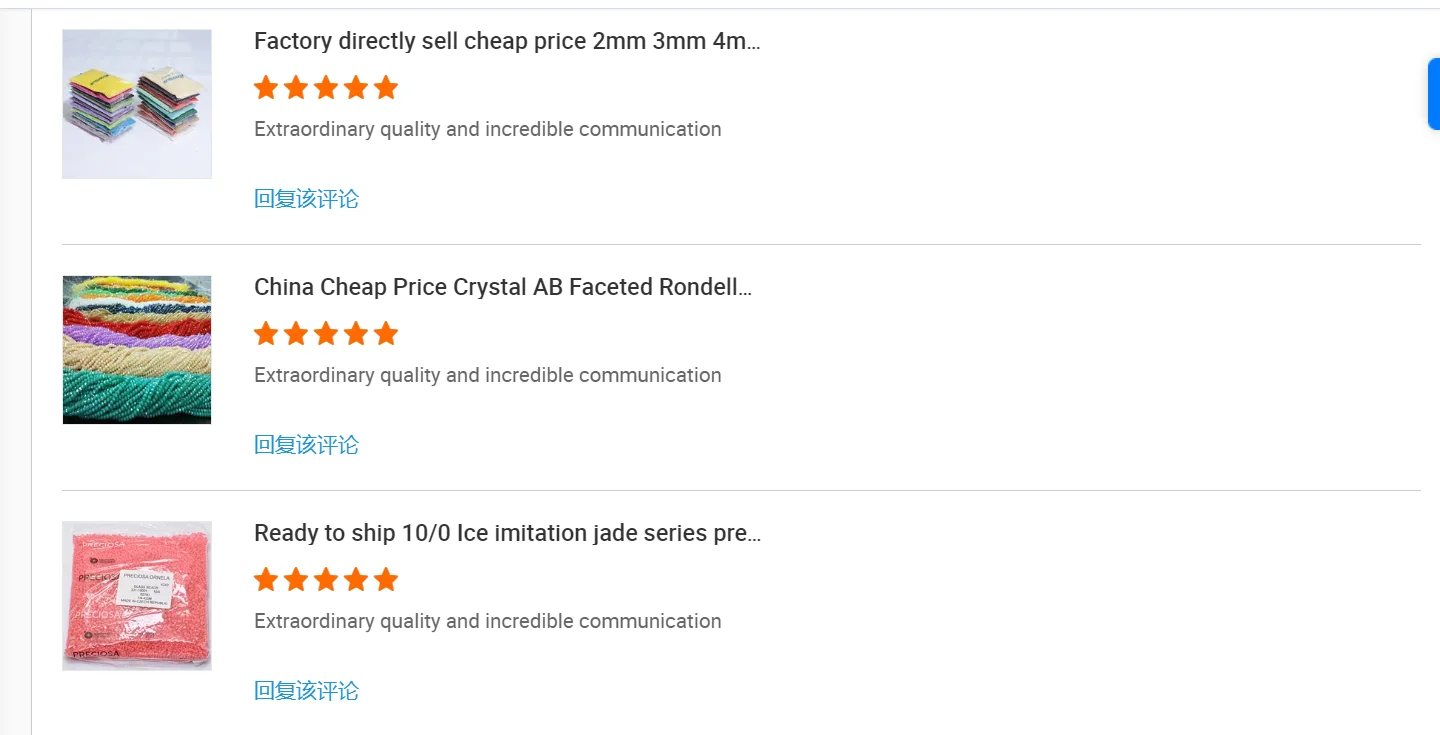Viewport: 1440px width, 735px height.
Task: Click the fifth star on the Ready to ship review
Action: (386, 580)
